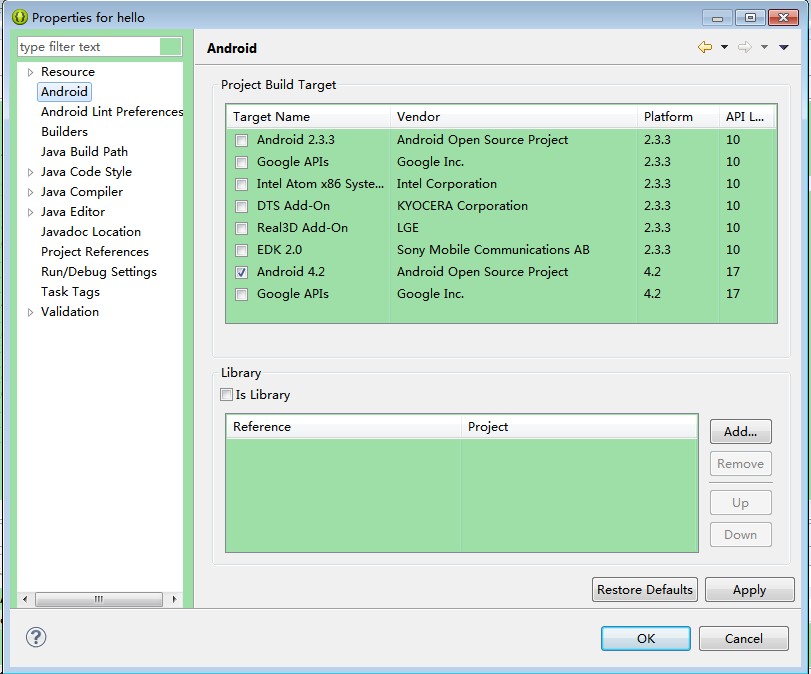The image size is (811, 674).
Task: Open the Java Build Path page
Action: [84, 152]
